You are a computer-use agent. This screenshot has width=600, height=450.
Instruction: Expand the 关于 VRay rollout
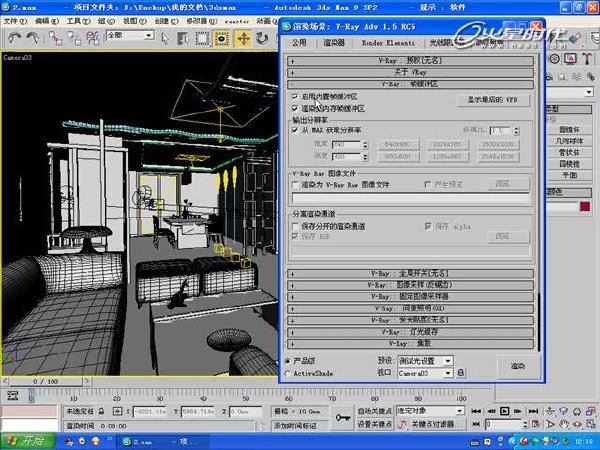point(411,72)
